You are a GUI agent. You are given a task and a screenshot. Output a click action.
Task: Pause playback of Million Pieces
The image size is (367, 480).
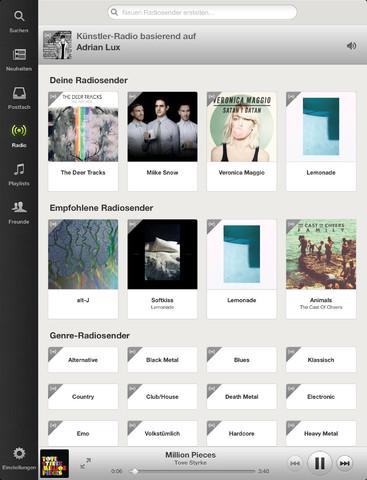(x=319, y=463)
